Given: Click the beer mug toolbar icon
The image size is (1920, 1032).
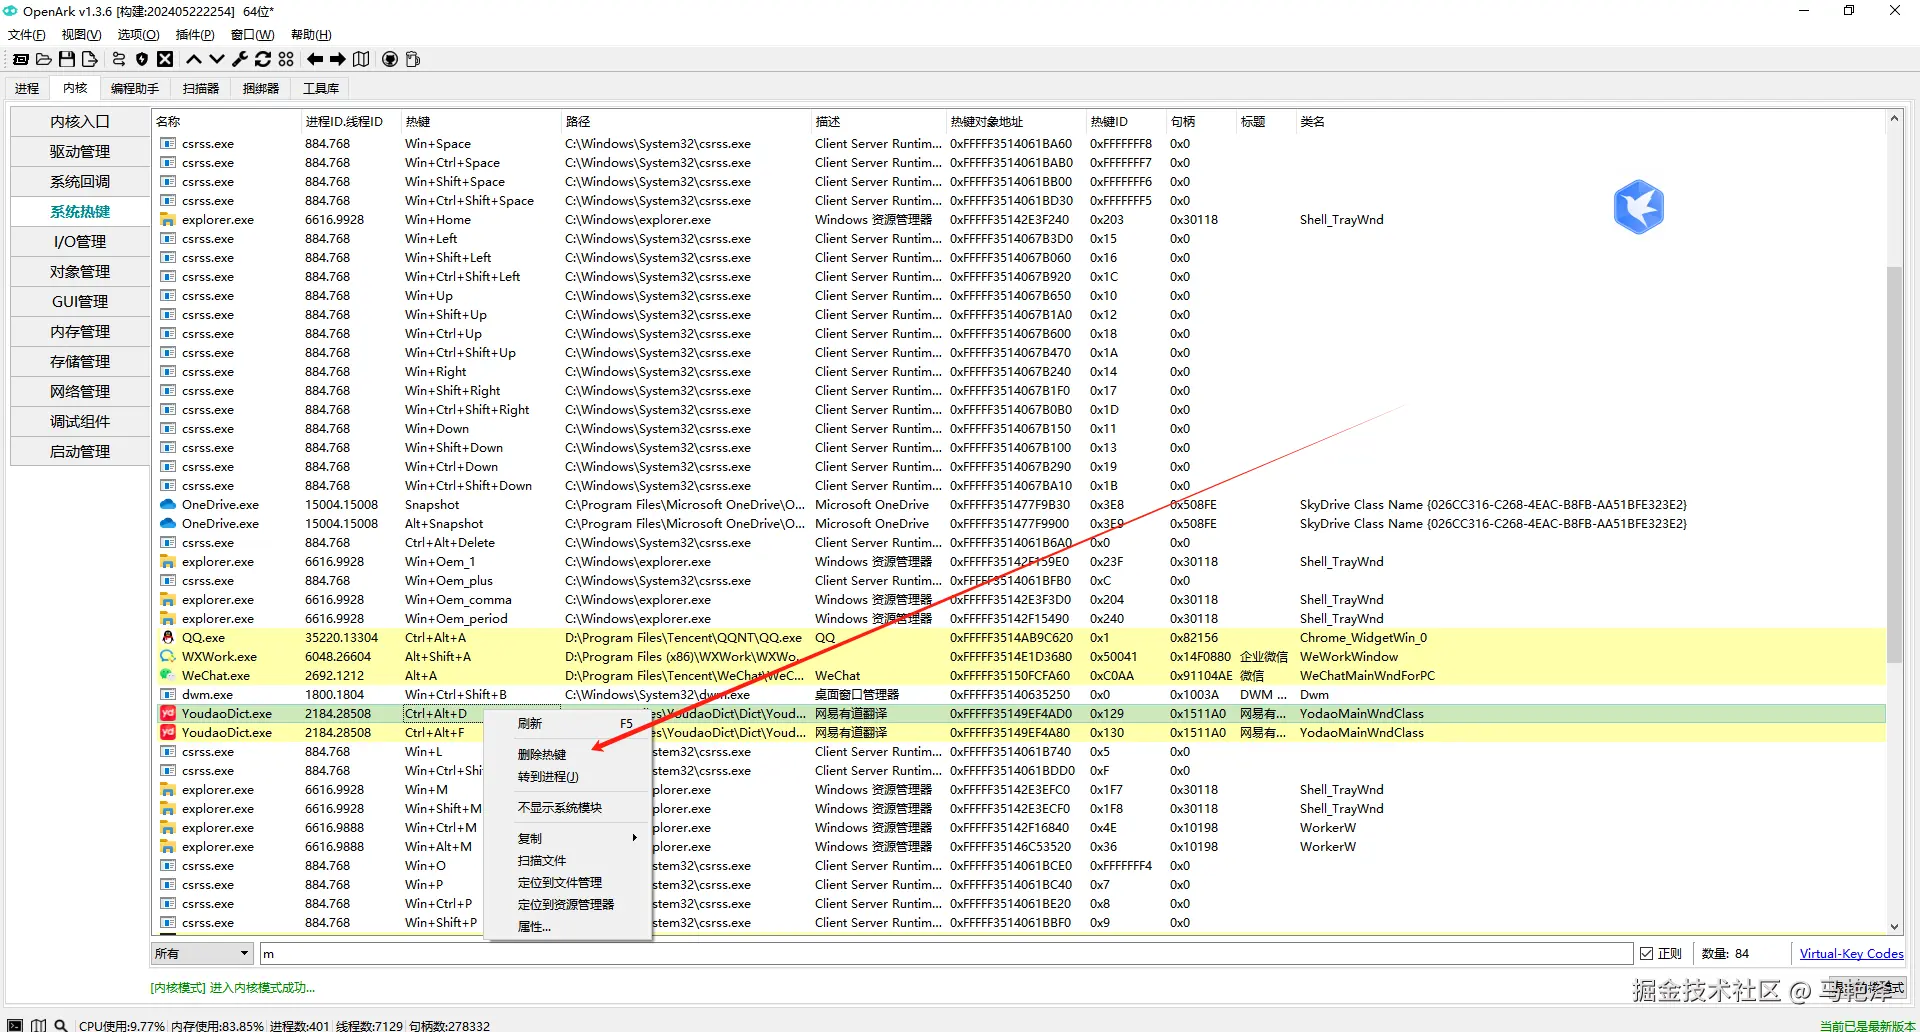Looking at the screenshot, I should click(413, 60).
